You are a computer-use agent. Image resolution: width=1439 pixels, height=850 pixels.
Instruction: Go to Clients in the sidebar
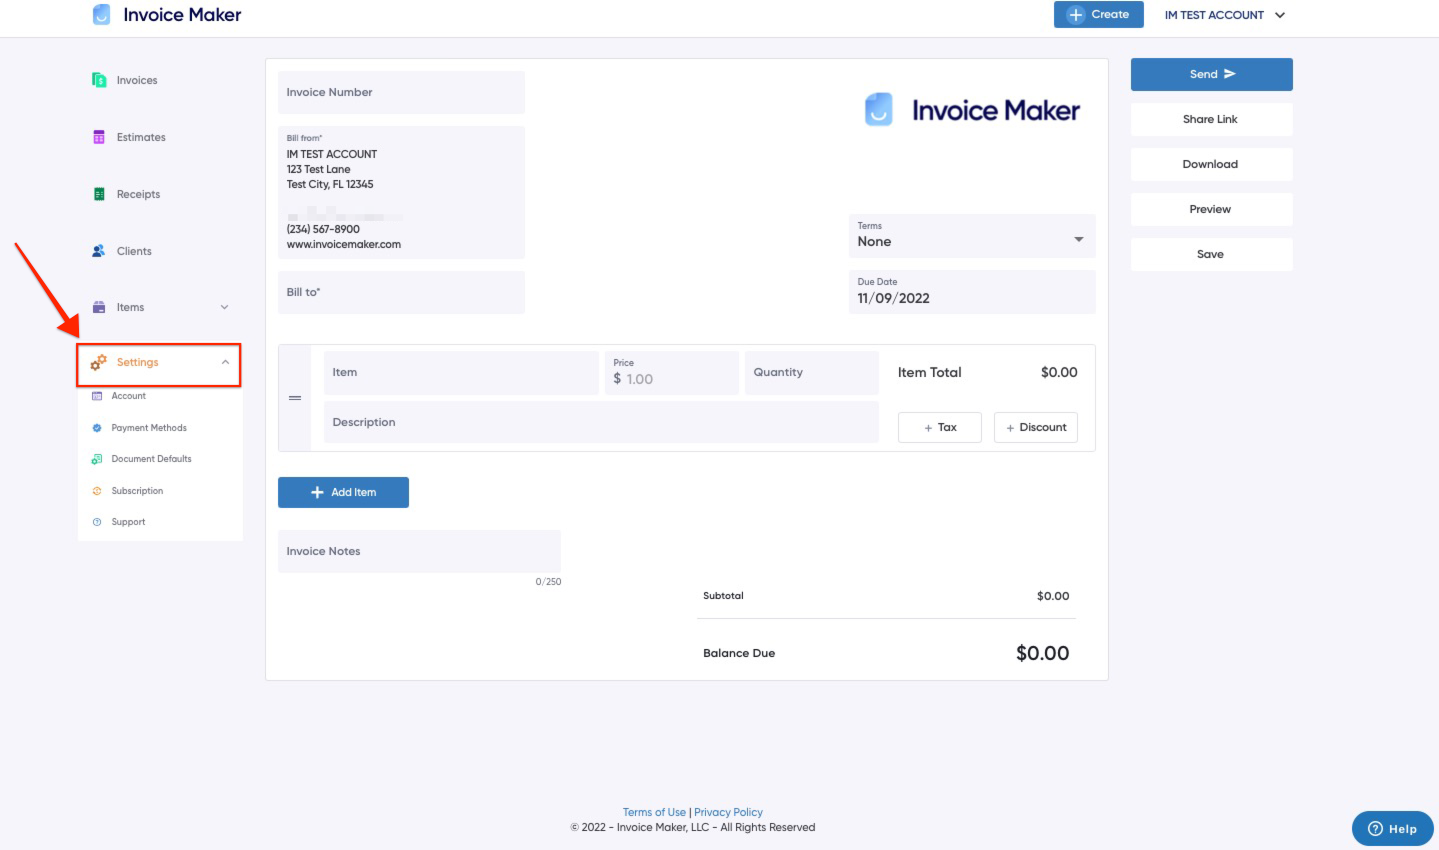click(x=134, y=251)
